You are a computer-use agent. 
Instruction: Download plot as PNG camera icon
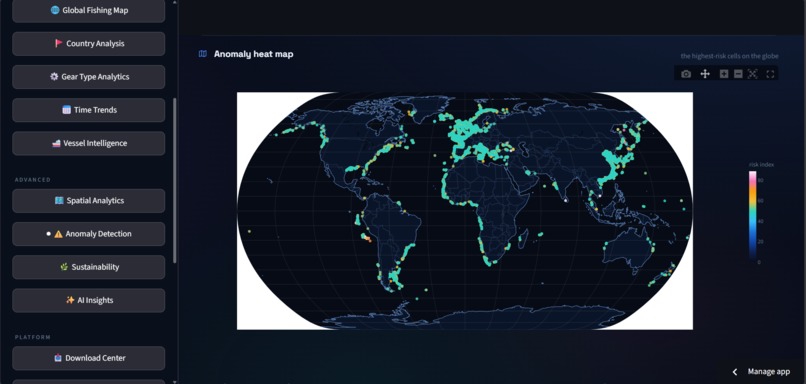click(x=686, y=74)
